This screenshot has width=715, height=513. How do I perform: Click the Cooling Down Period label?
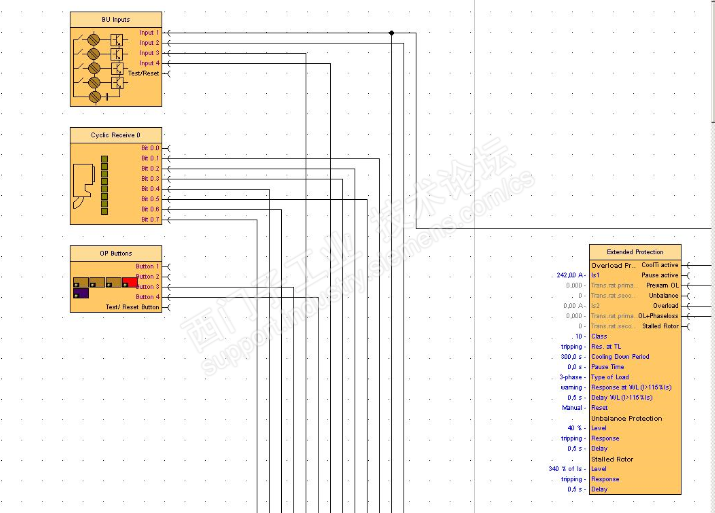[620, 357]
